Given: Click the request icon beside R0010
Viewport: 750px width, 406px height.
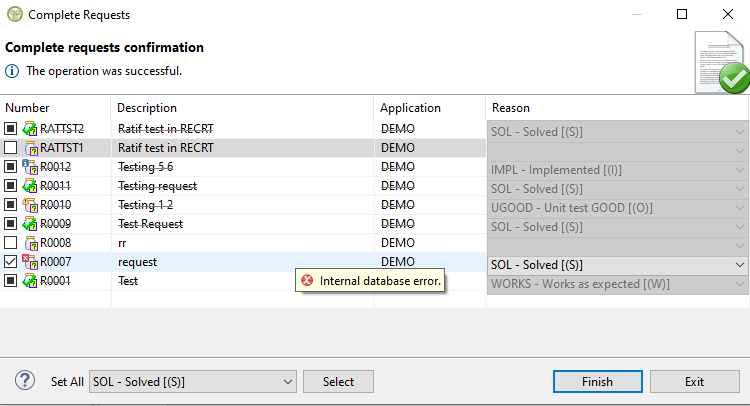Looking at the screenshot, I should pyautogui.click(x=30, y=205).
